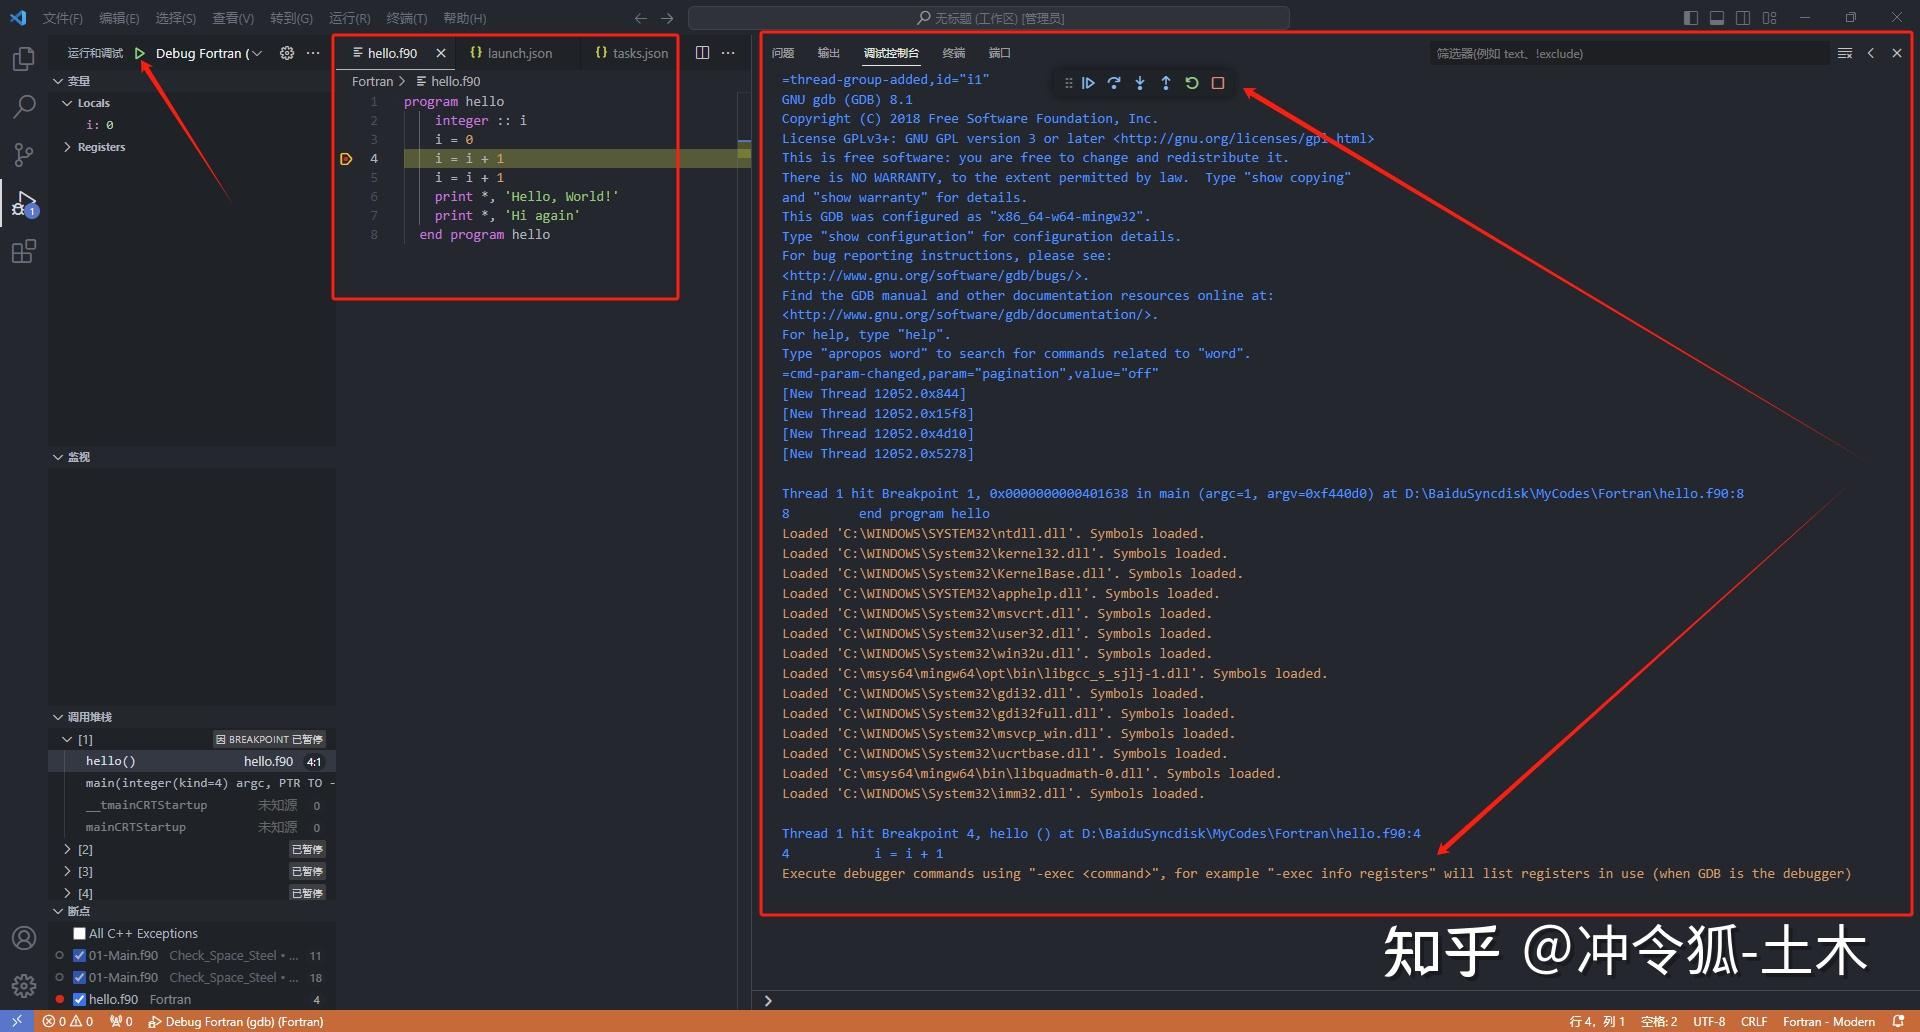Open the Source Control view
The height and width of the screenshot is (1032, 1920).
coord(24,154)
